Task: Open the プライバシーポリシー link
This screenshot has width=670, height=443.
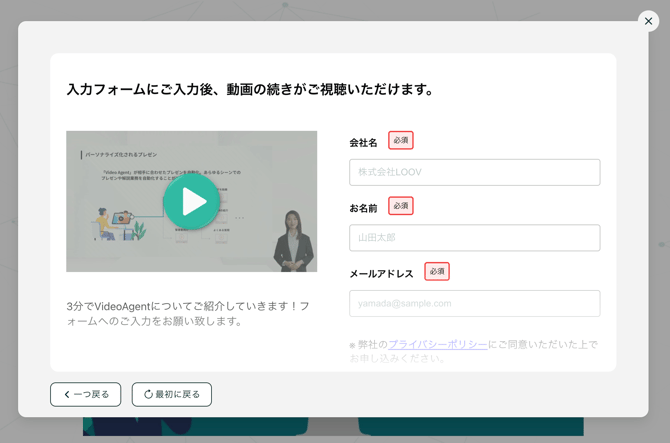Action: 438,344
